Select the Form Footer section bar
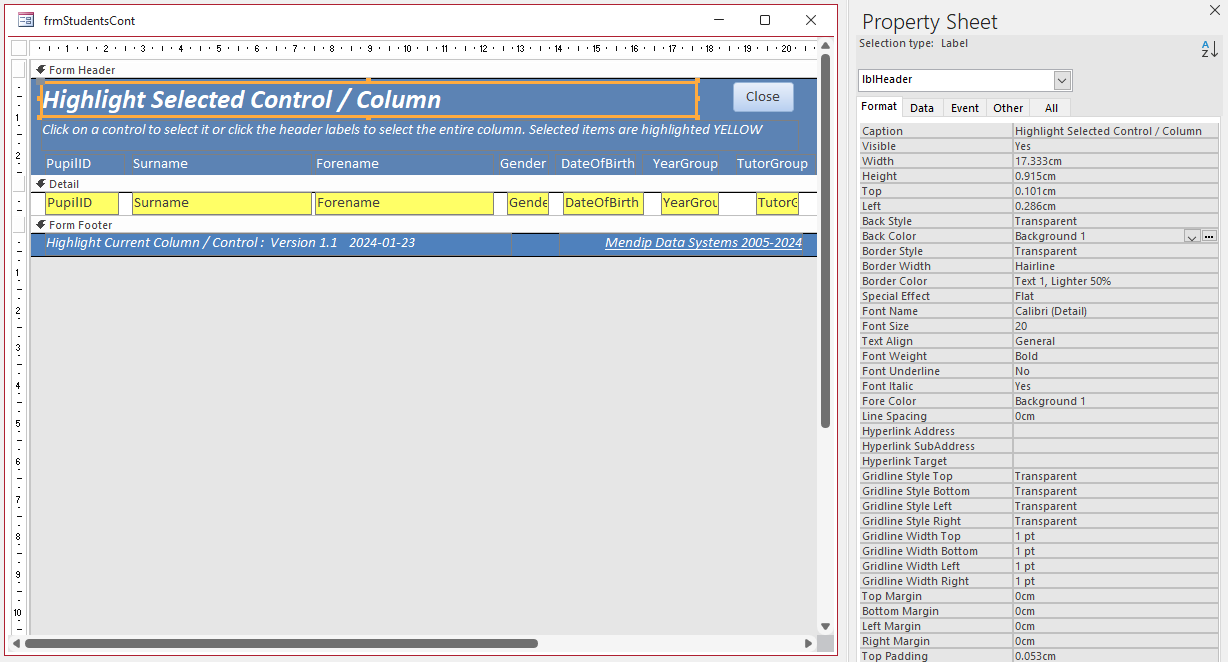 [x=424, y=225]
